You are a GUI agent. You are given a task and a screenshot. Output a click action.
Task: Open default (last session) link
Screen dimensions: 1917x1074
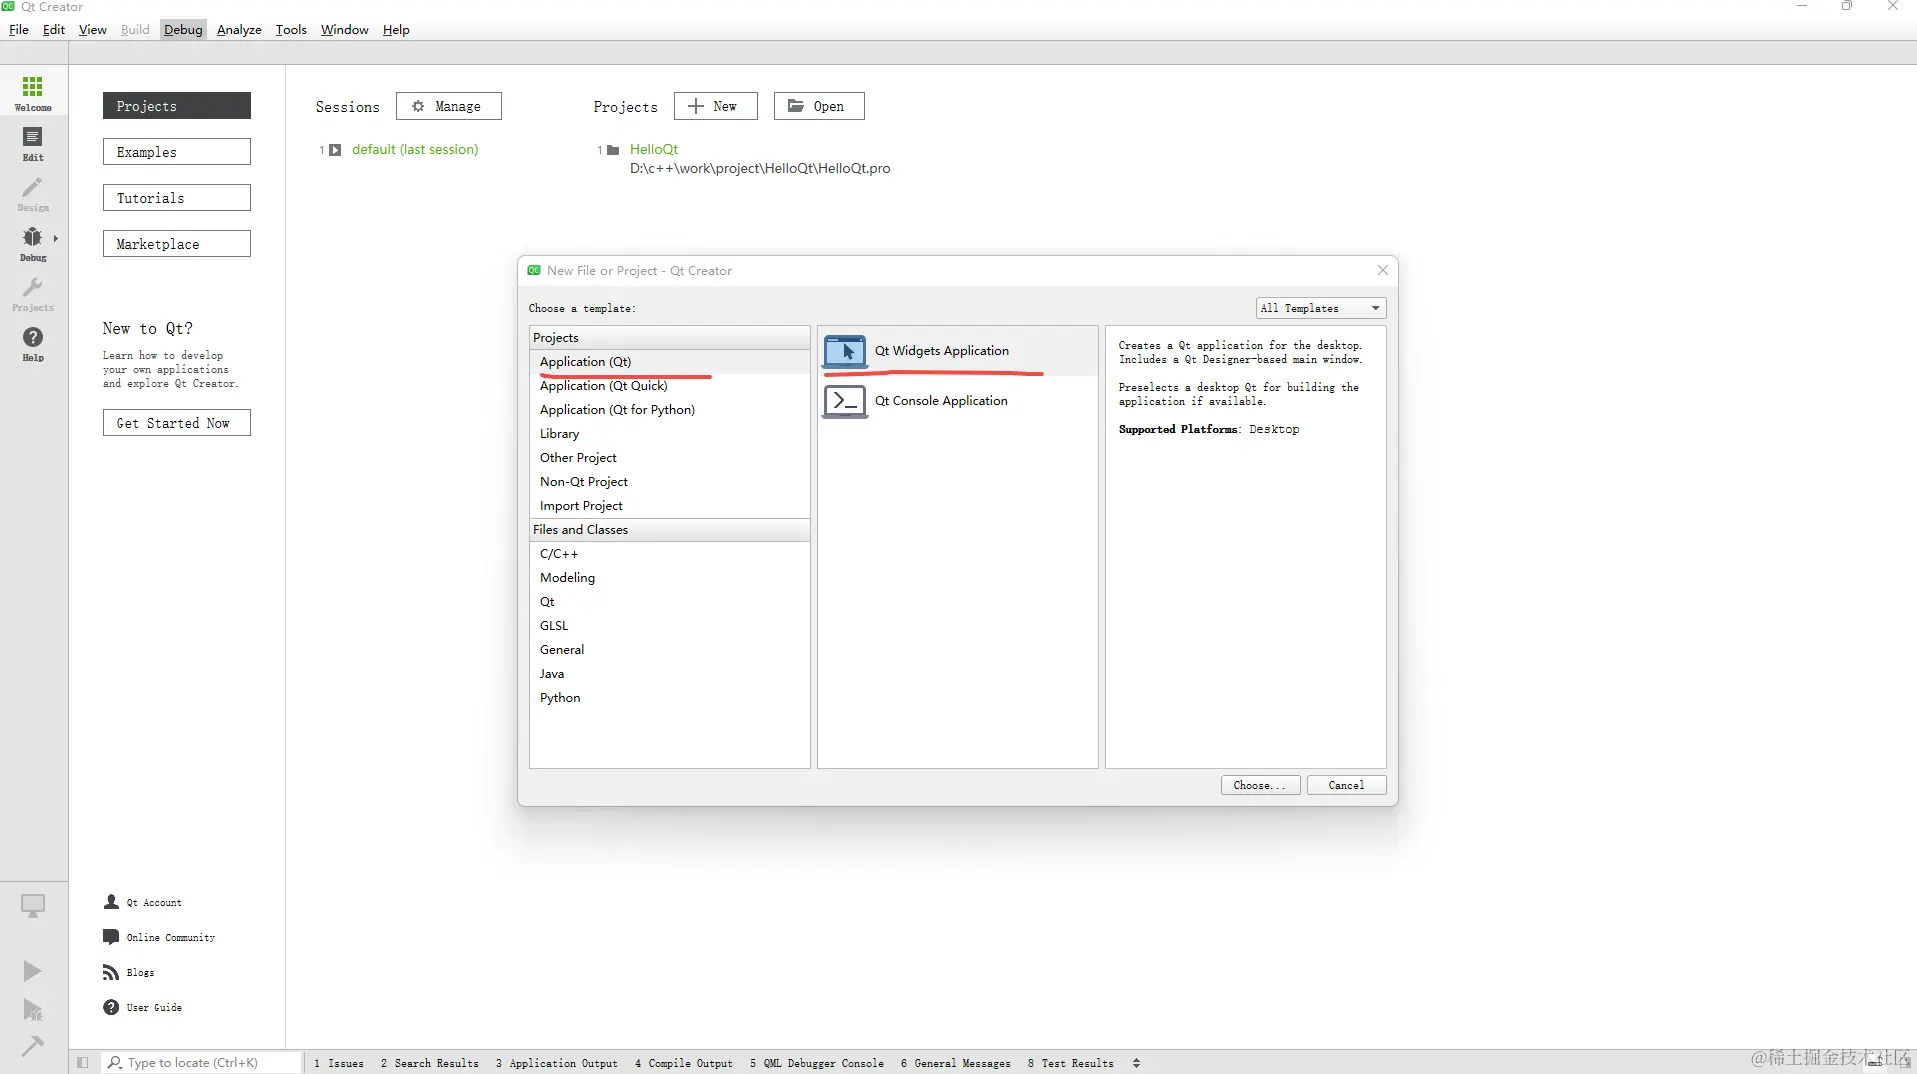tap(415, 149)
